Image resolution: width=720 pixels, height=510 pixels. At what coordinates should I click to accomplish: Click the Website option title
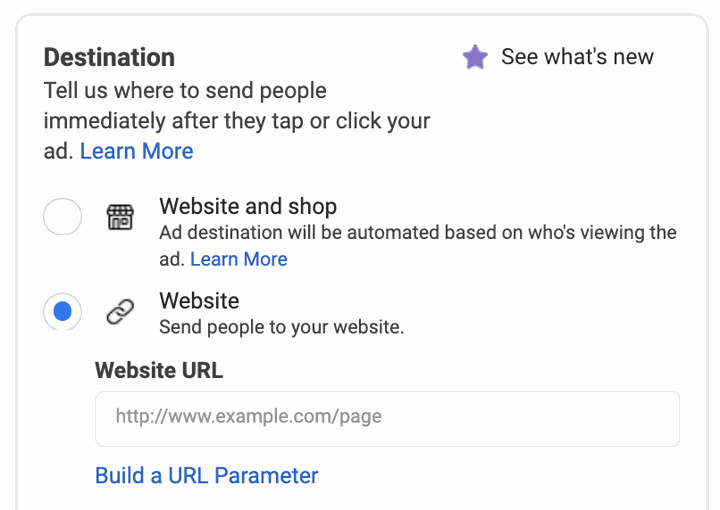(199, 301)
